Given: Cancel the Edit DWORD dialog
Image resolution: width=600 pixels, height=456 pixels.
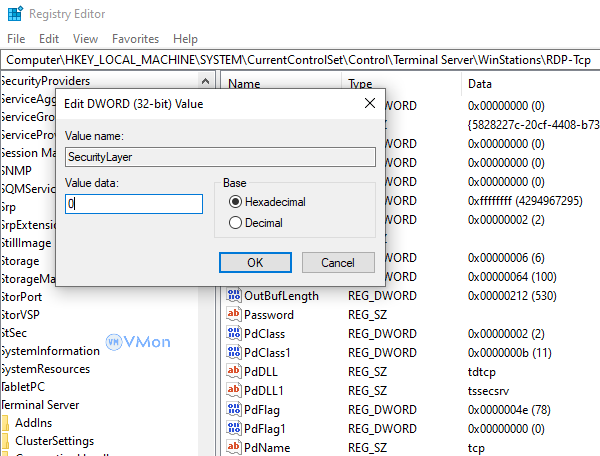Looking at the screenshot, I should [x=337, y=262].
